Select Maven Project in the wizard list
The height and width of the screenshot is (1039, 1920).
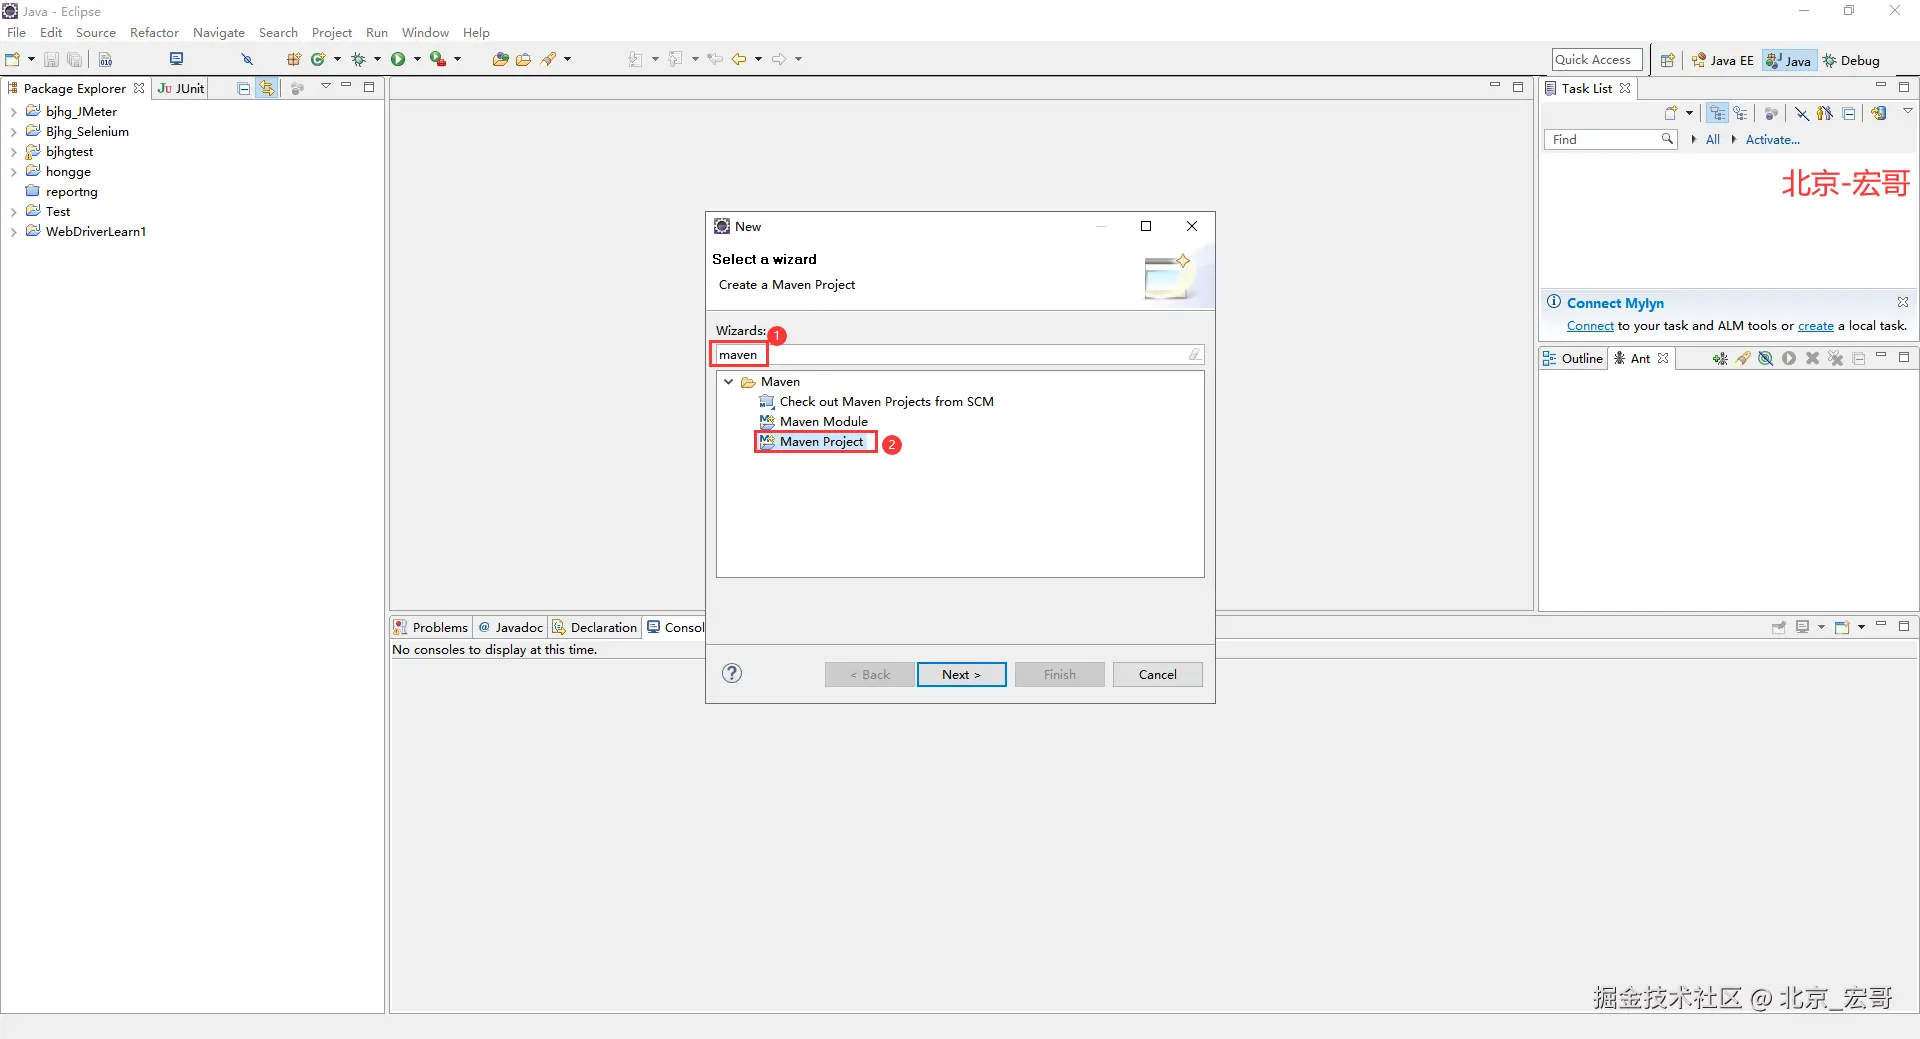click(x=820, y=442)
